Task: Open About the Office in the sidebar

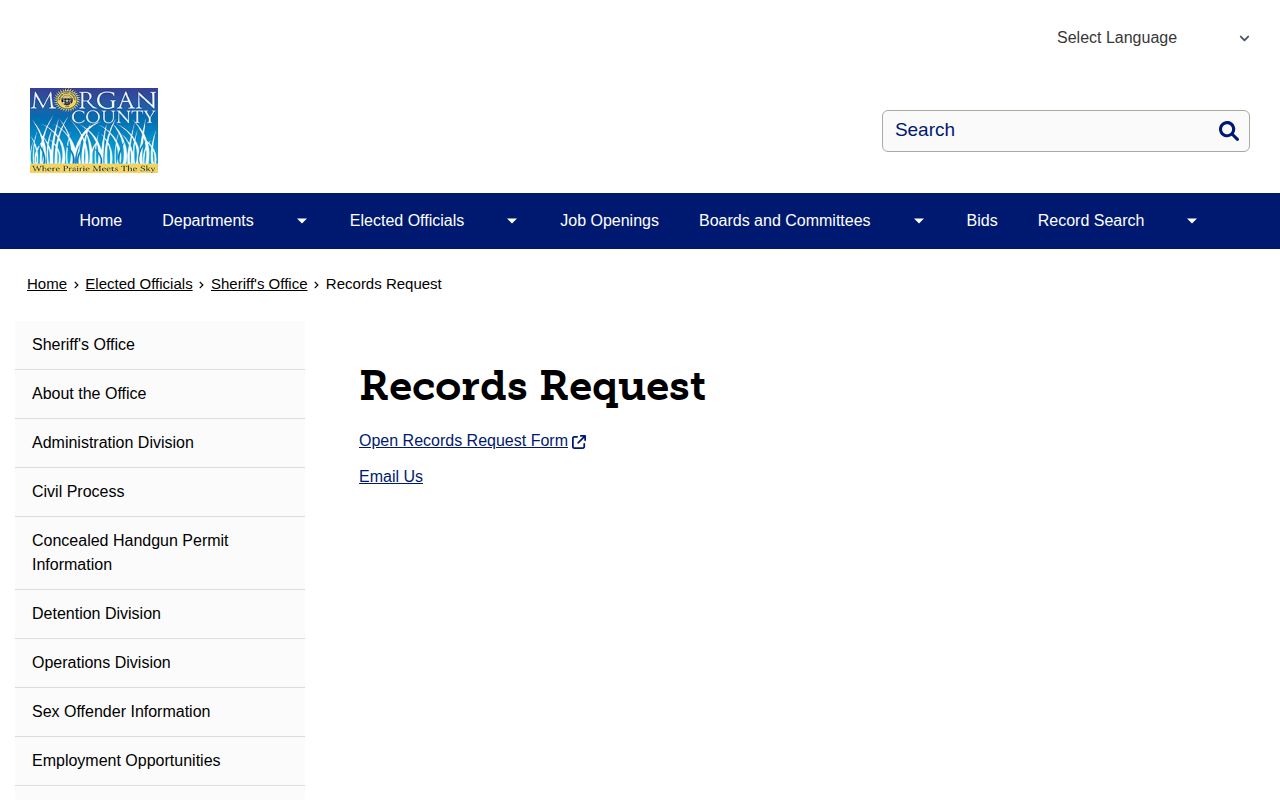Action: pos(160,394)
